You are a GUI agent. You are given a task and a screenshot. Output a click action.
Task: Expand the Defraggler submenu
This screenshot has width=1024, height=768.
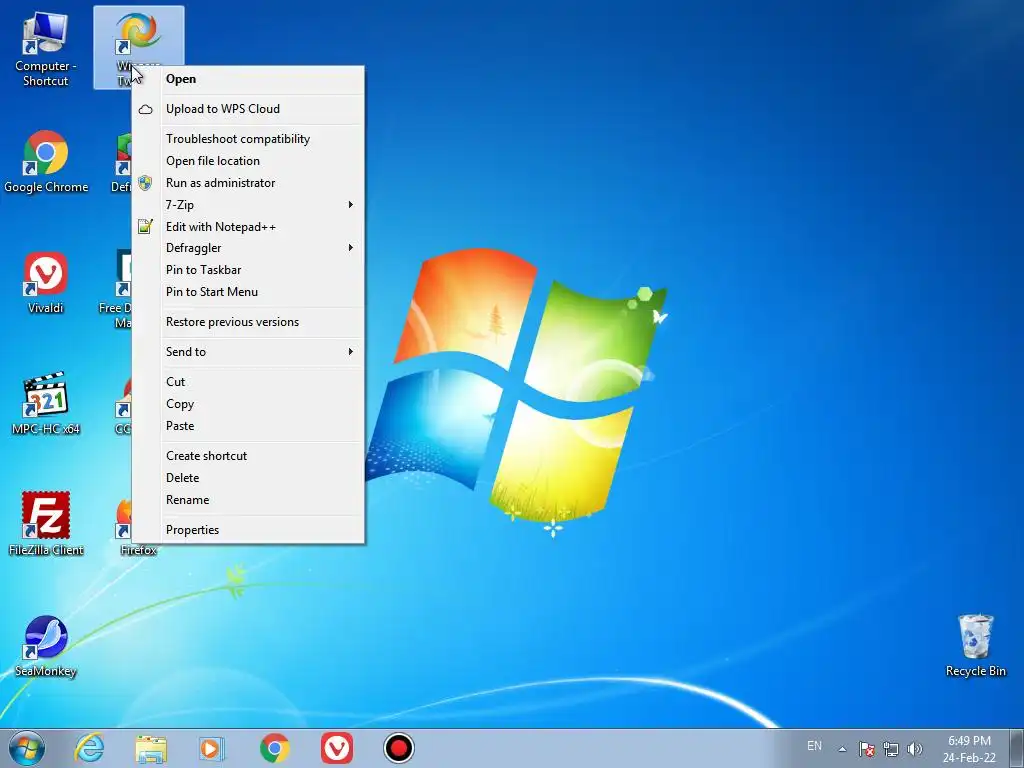click(248, 248)
